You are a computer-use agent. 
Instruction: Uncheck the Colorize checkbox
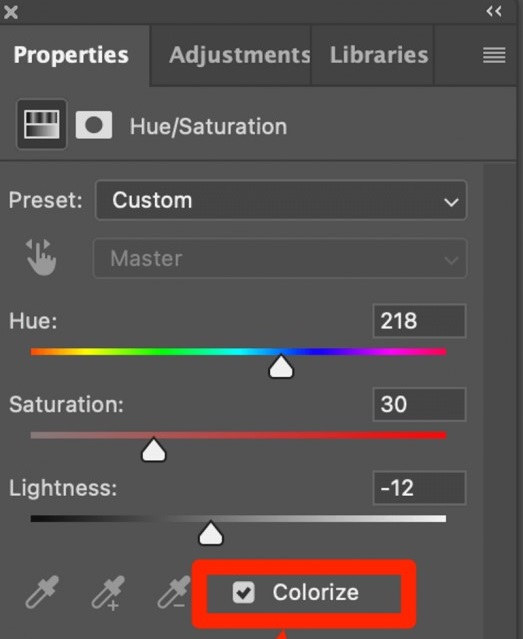pos(244,592)
